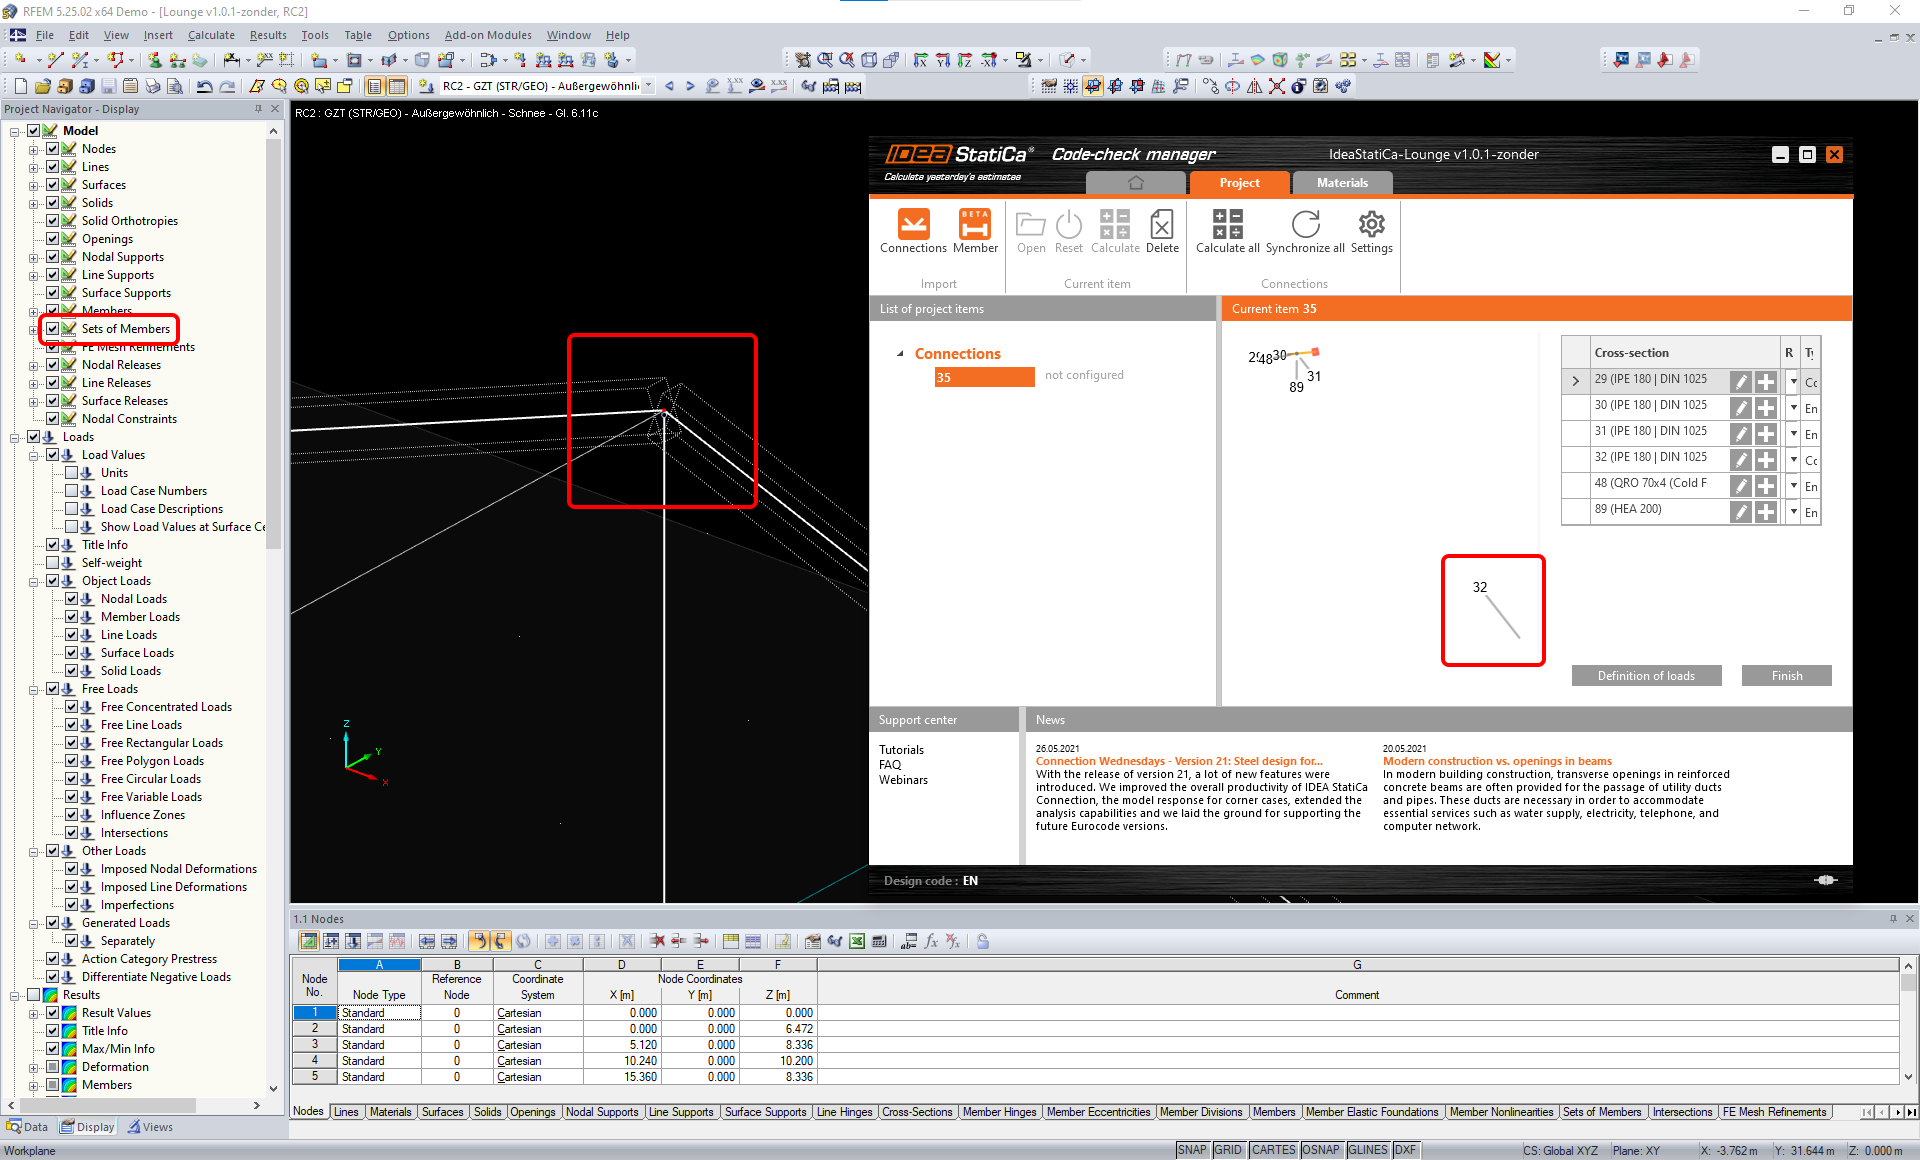Click the Design code slider toggle at bottom
1920x1160 pixels.
[1825, 880]
